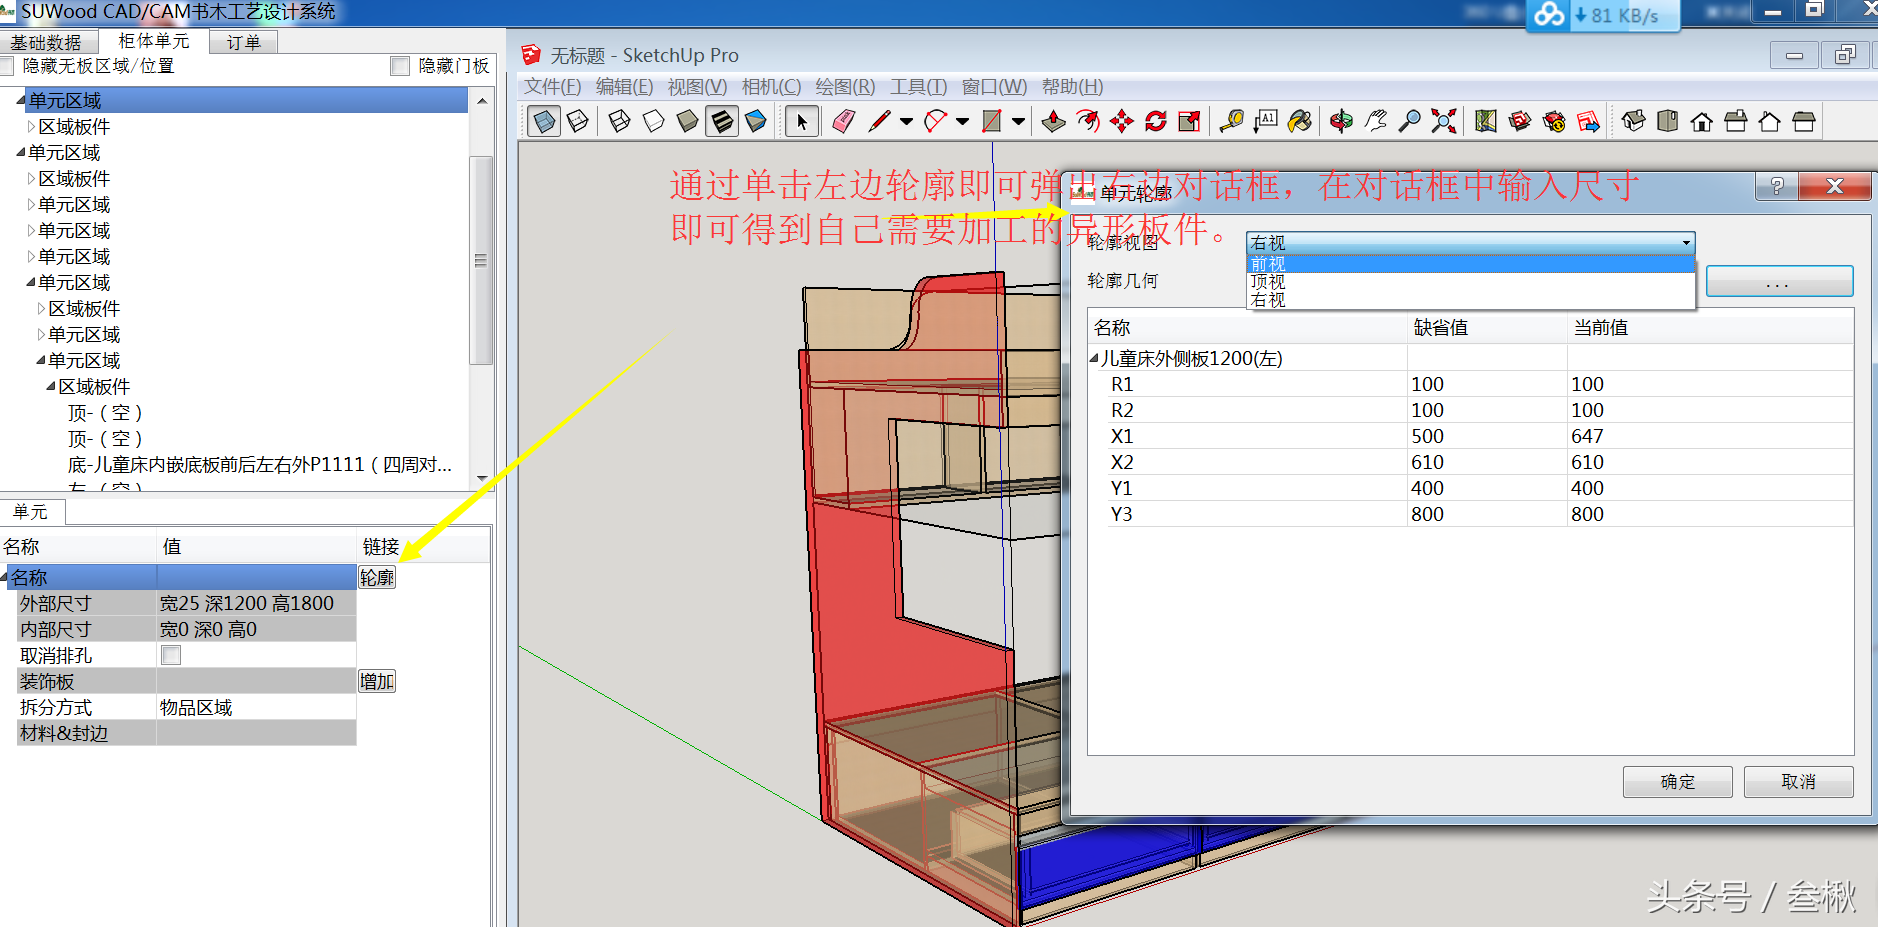This screenshot has height=927, width=1878.
Task: Choose the Back Edges style icon
Action: tap(578, 121)
